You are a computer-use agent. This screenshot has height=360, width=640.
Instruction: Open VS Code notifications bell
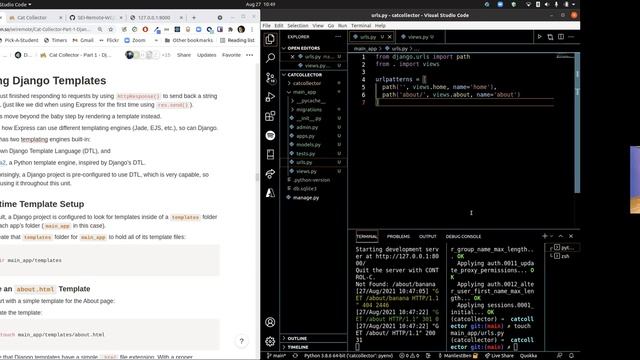click(571, 356)
